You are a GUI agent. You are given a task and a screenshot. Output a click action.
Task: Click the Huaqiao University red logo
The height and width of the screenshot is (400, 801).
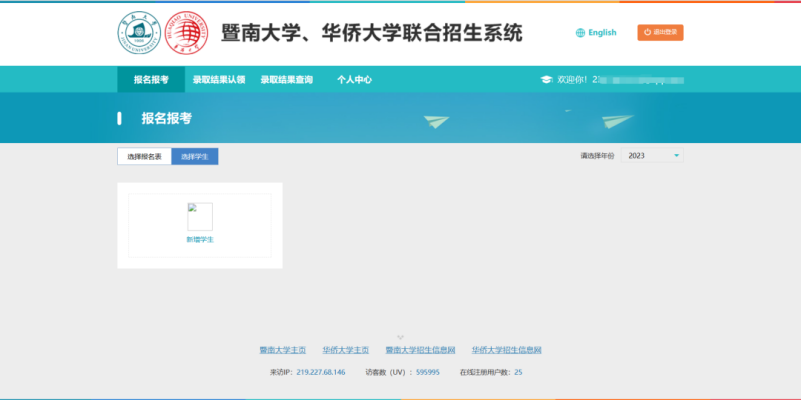186,33
